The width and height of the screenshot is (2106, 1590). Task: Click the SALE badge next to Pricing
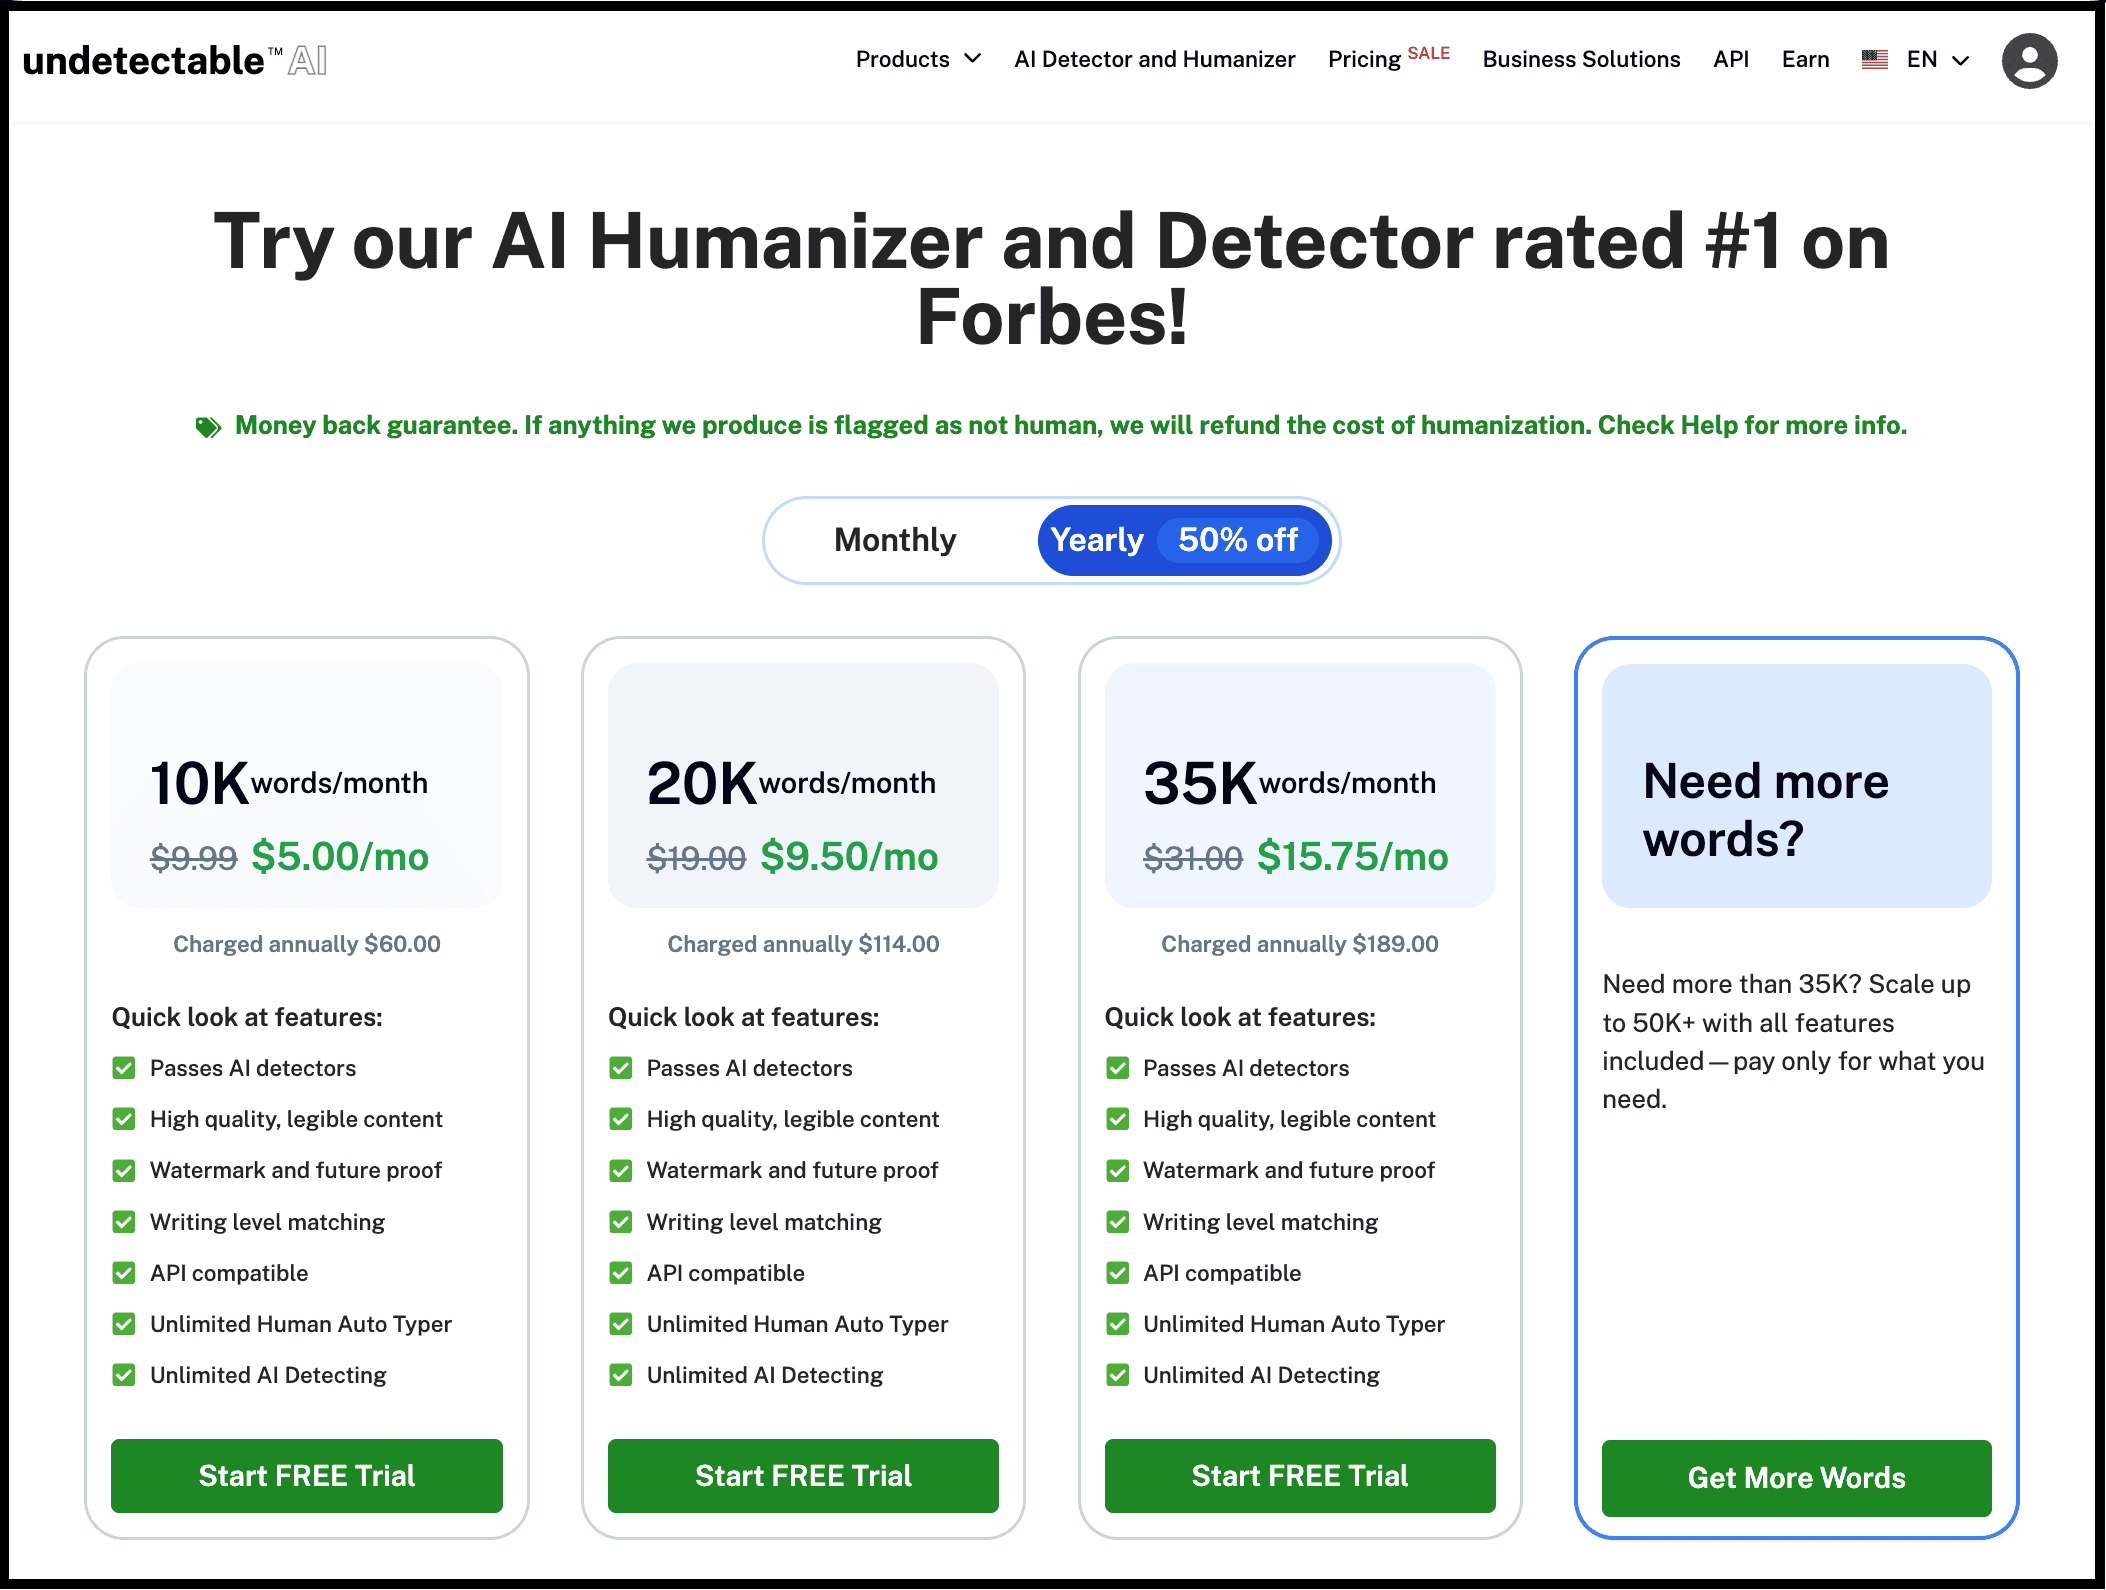pyautogui.click(x=1429, y=53)
